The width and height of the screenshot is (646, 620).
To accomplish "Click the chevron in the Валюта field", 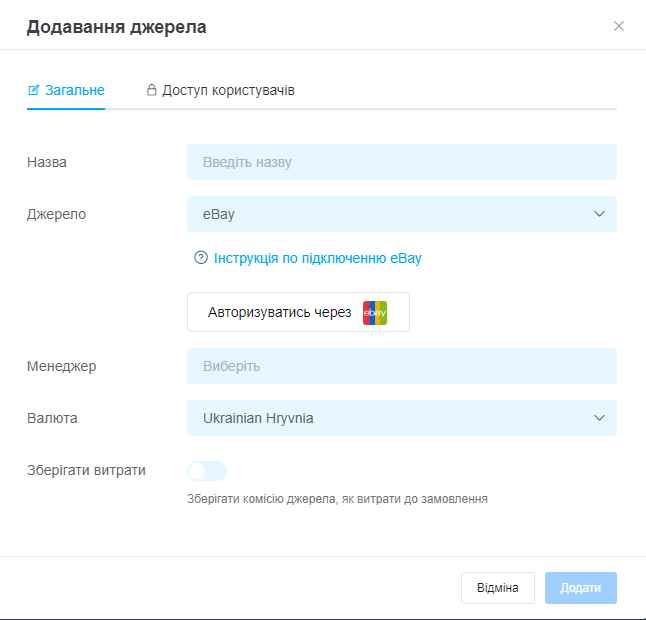I will 600,418.
